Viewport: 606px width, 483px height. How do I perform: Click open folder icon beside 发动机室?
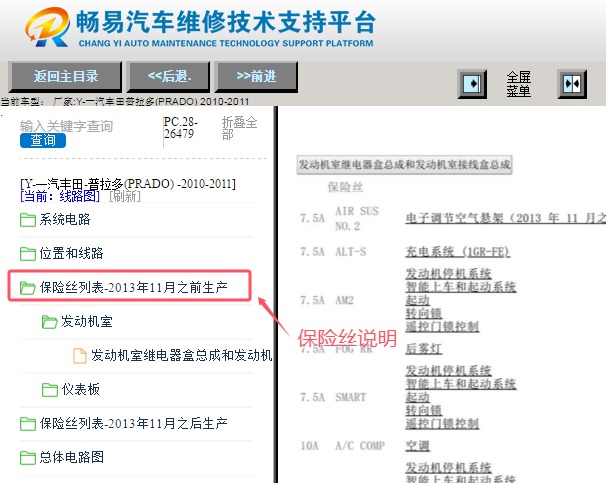[x=49, y=322]
